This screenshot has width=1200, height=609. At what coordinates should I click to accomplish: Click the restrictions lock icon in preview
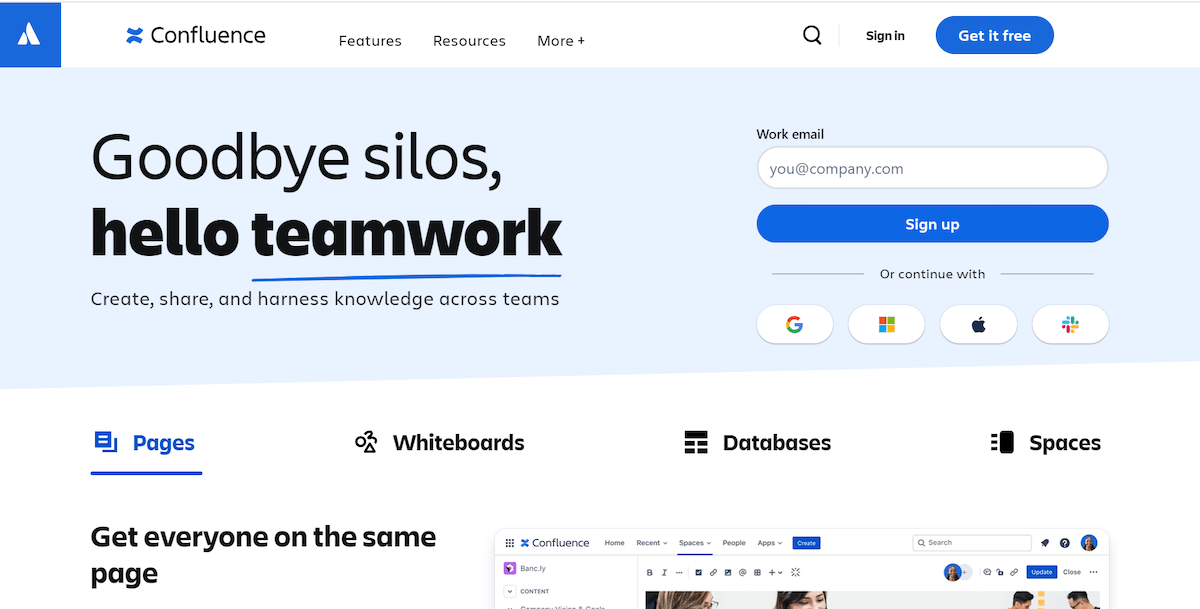point(1000,572)
